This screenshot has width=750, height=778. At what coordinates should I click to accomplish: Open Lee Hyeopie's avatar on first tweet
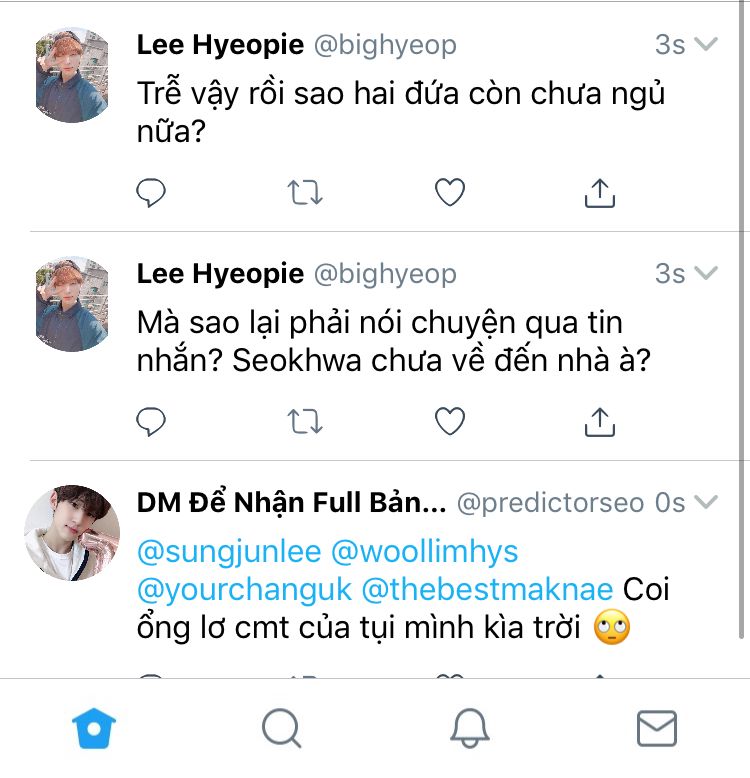(71, 75)
